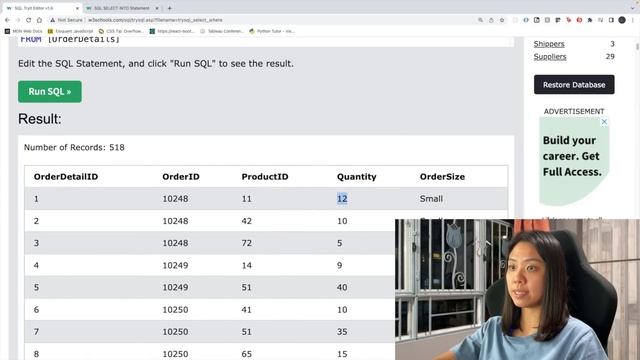Close the advertisement with the X icon
Viewport: 640px width, 360px height.
click(x=604, y=122)
